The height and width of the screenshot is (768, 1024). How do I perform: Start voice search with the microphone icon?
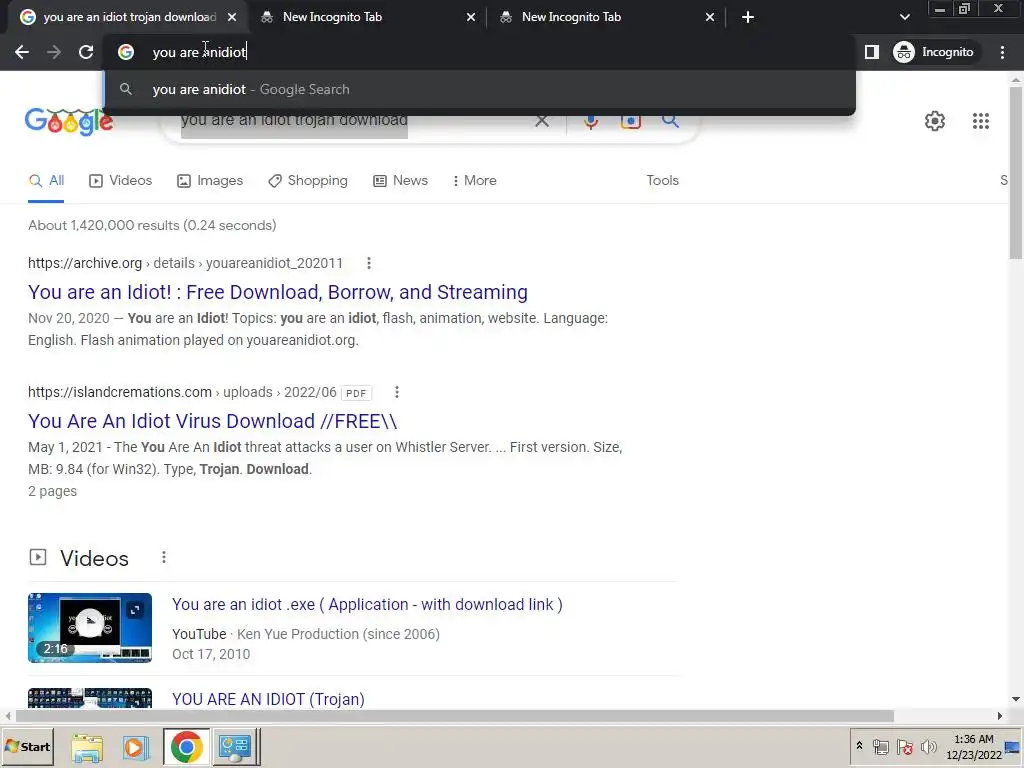coord(591,121)
